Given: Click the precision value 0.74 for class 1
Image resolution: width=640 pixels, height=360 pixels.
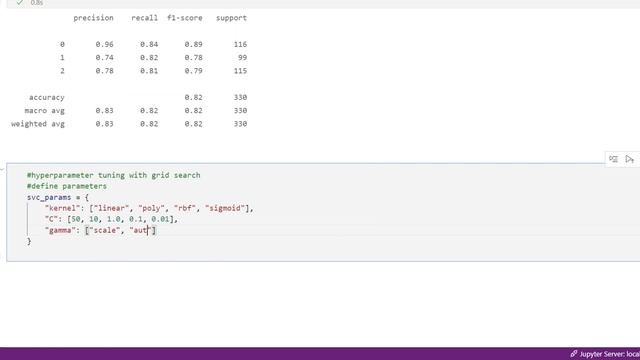Looking at the screenshot, I should pos(104,58).
